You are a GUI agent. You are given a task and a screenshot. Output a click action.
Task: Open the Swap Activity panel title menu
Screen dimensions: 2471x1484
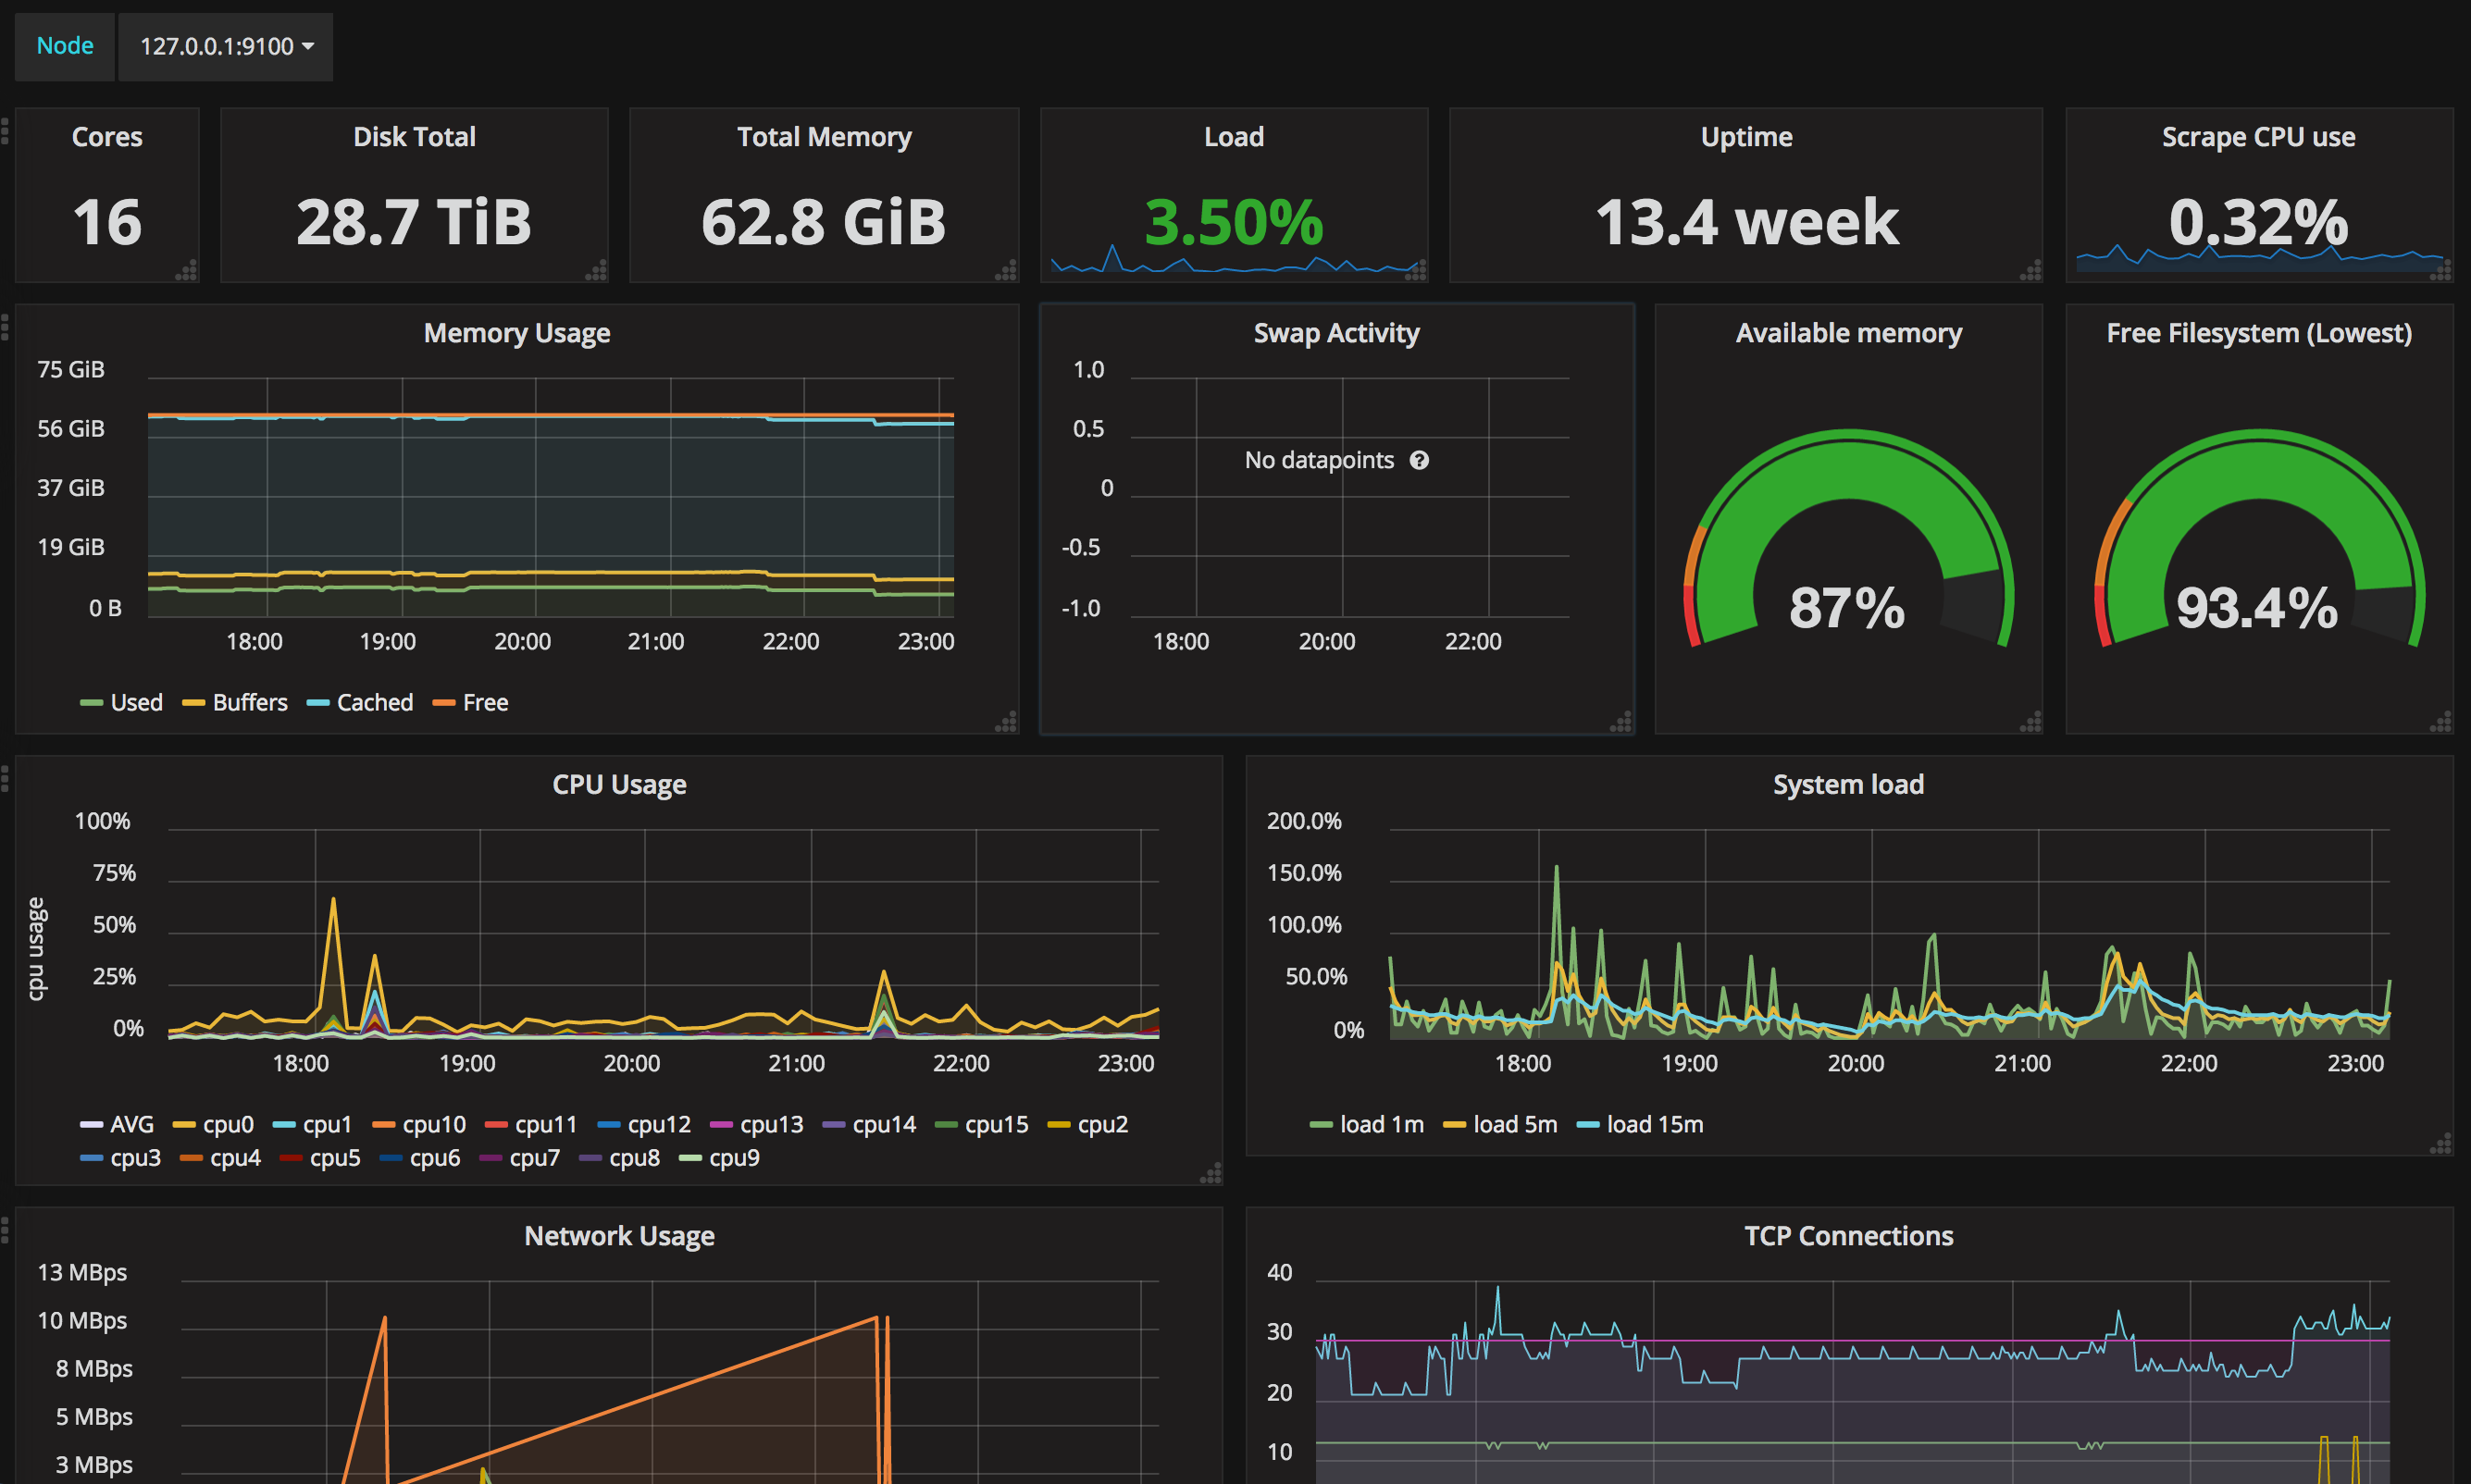point(1336,333)
